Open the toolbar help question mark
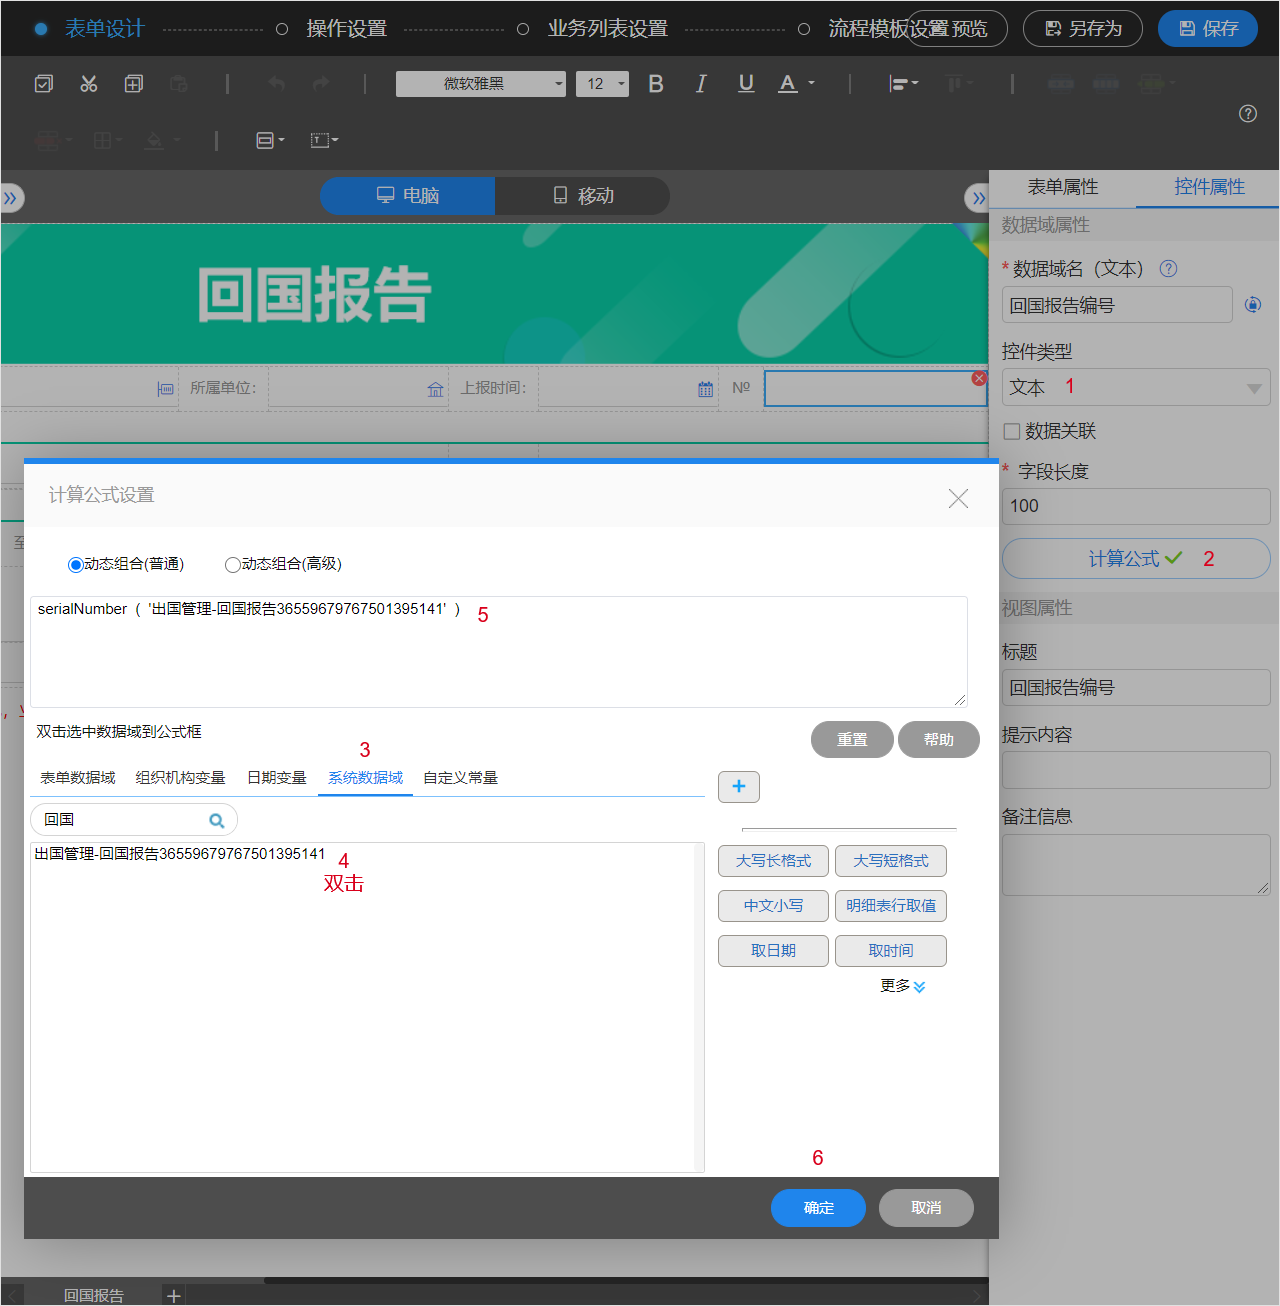The image size is (1280, 1306). point(1248,113)
